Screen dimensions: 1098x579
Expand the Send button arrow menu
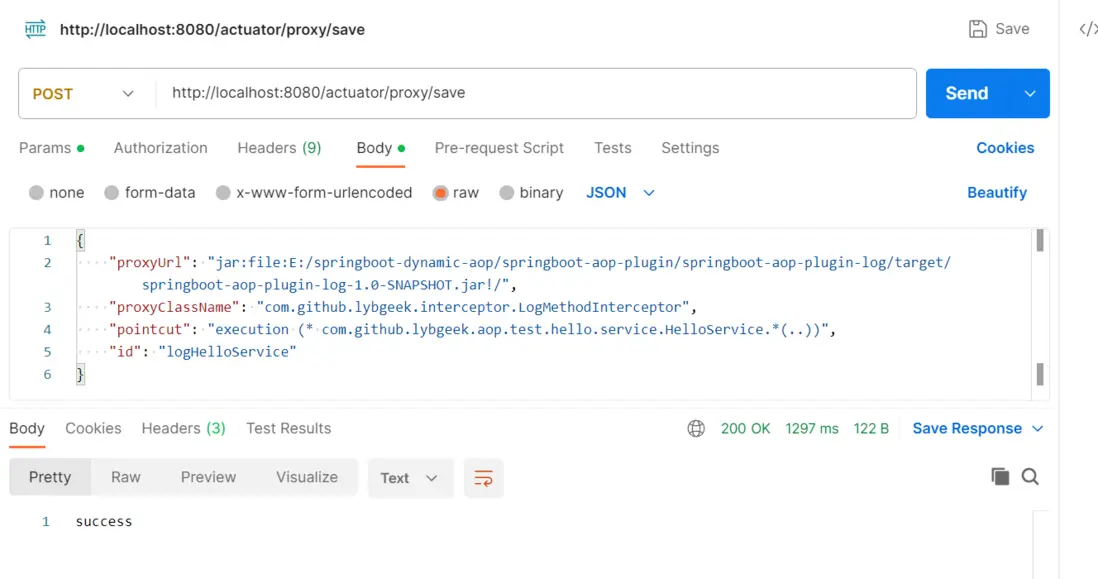[1030, 94]
